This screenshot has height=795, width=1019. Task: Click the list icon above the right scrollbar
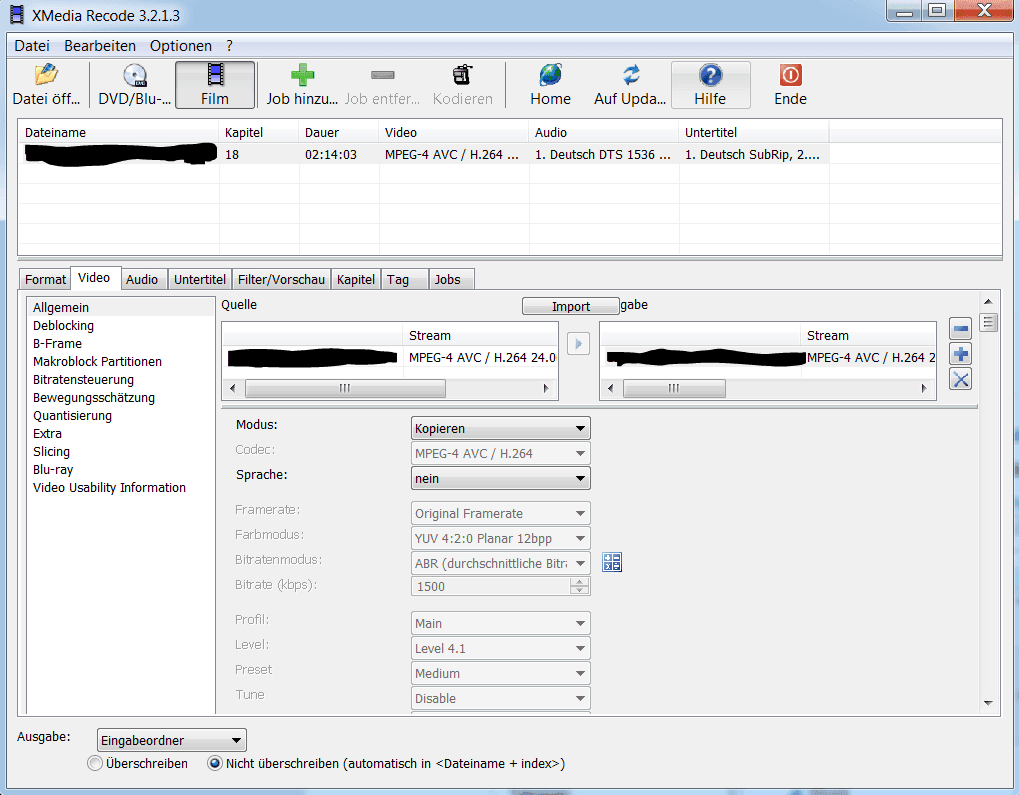click(988, 323)
